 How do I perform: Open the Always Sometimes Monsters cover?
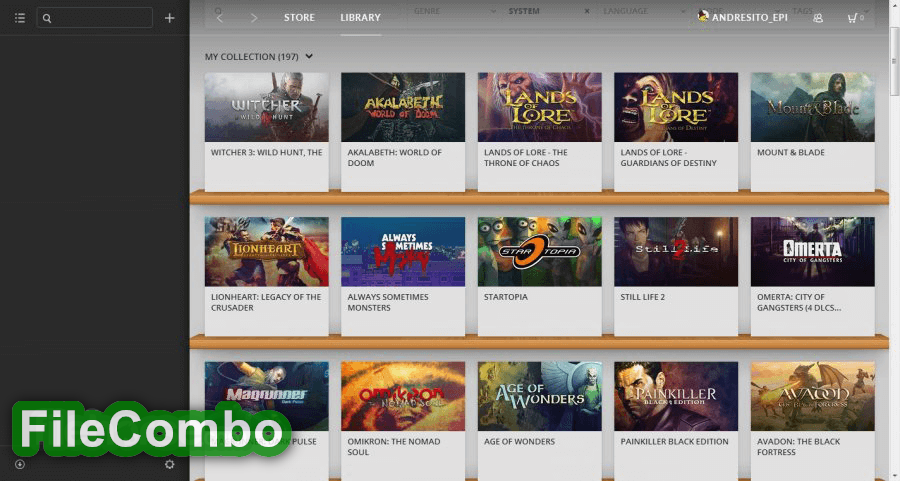[403, 251]
